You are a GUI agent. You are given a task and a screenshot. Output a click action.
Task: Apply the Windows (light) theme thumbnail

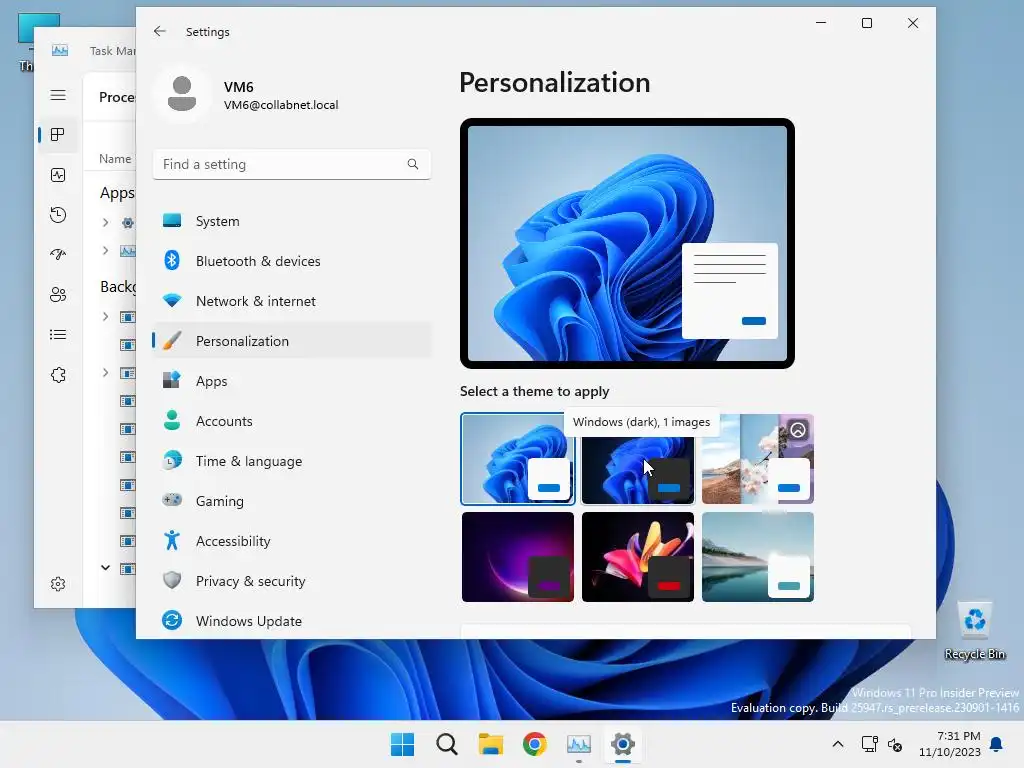click(518, 459)
